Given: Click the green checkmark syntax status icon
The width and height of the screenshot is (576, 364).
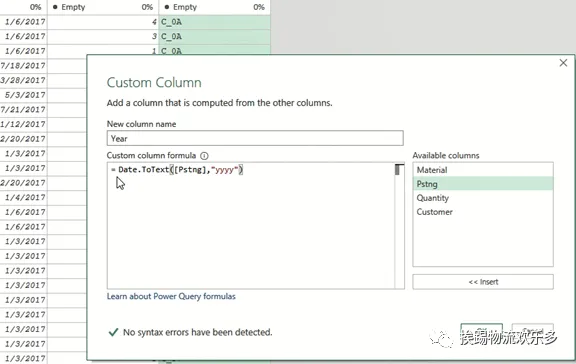Looking at the screenshot, I should (113, 332).
